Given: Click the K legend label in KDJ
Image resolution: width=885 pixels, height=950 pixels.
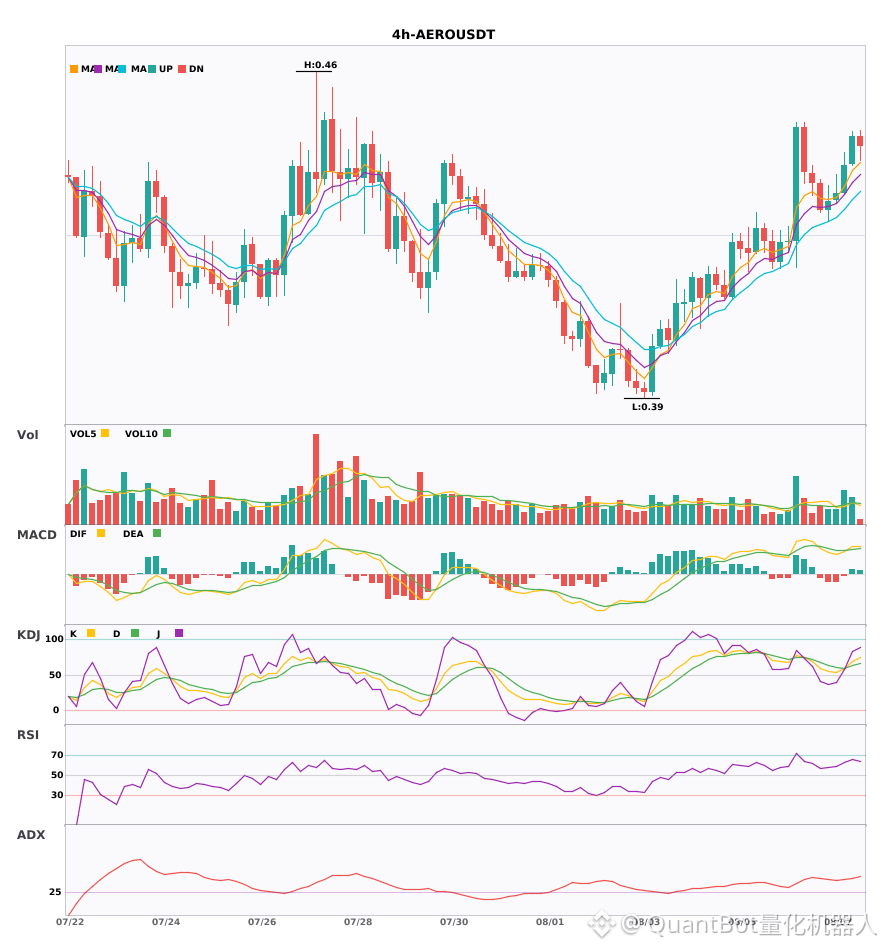Looking at the screenshot, I should coord(73,634).
